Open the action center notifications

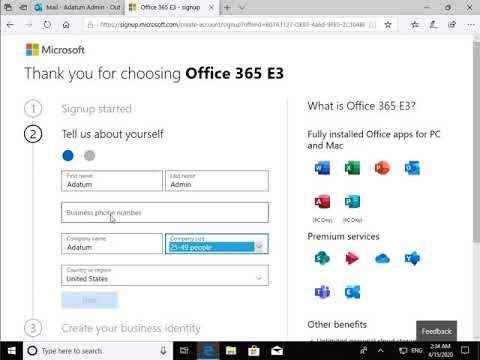click(x=465, y=351)
